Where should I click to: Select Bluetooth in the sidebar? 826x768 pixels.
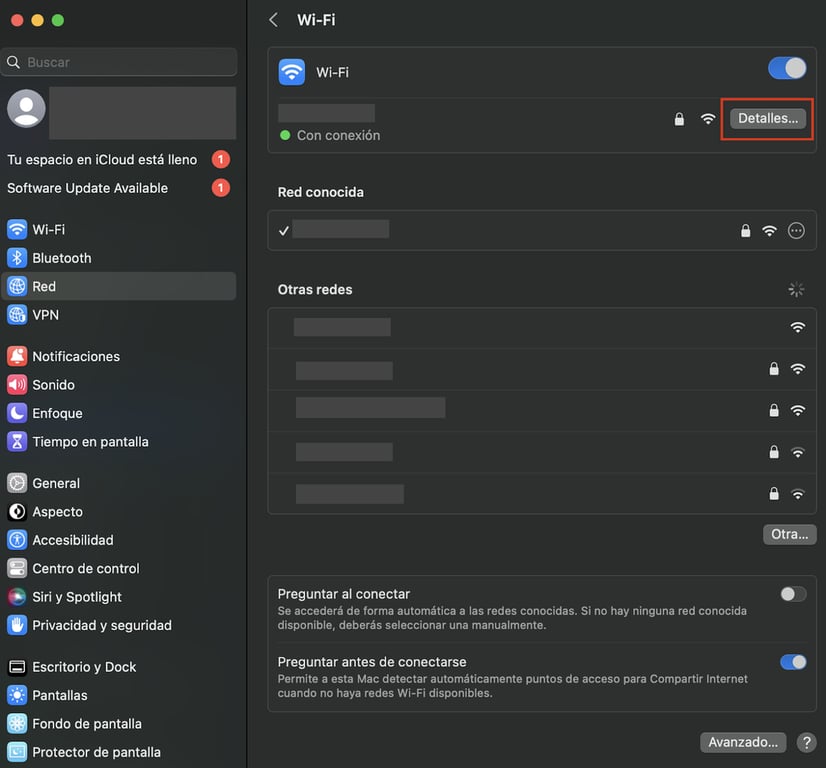[60, 257]
